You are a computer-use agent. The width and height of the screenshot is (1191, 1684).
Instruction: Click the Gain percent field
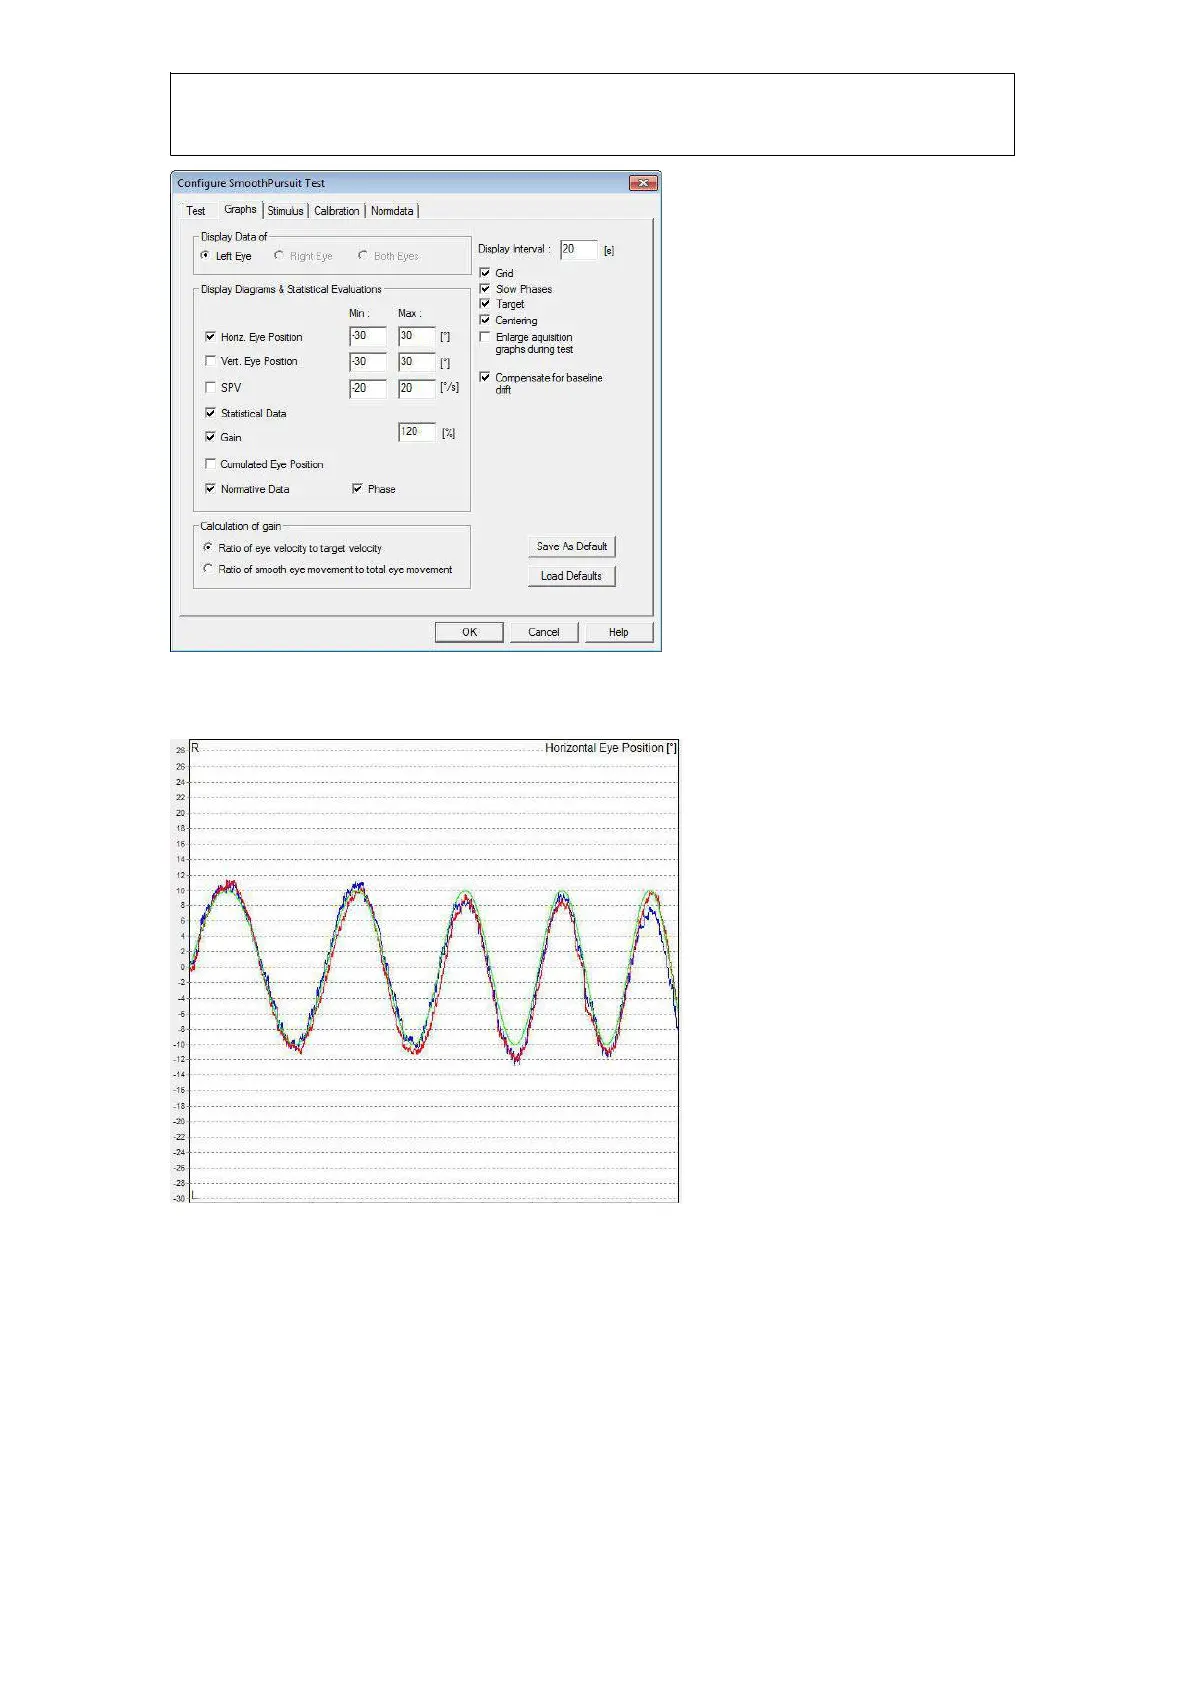[417, 432]
